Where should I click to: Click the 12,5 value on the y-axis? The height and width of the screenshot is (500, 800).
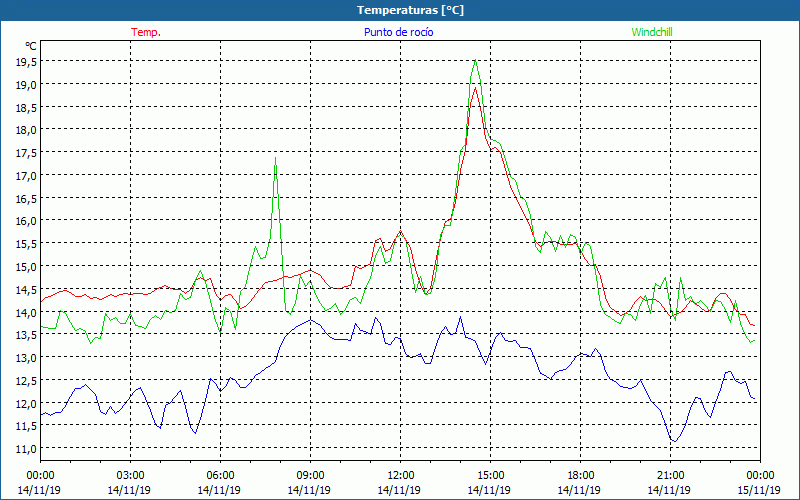(27, 380)
